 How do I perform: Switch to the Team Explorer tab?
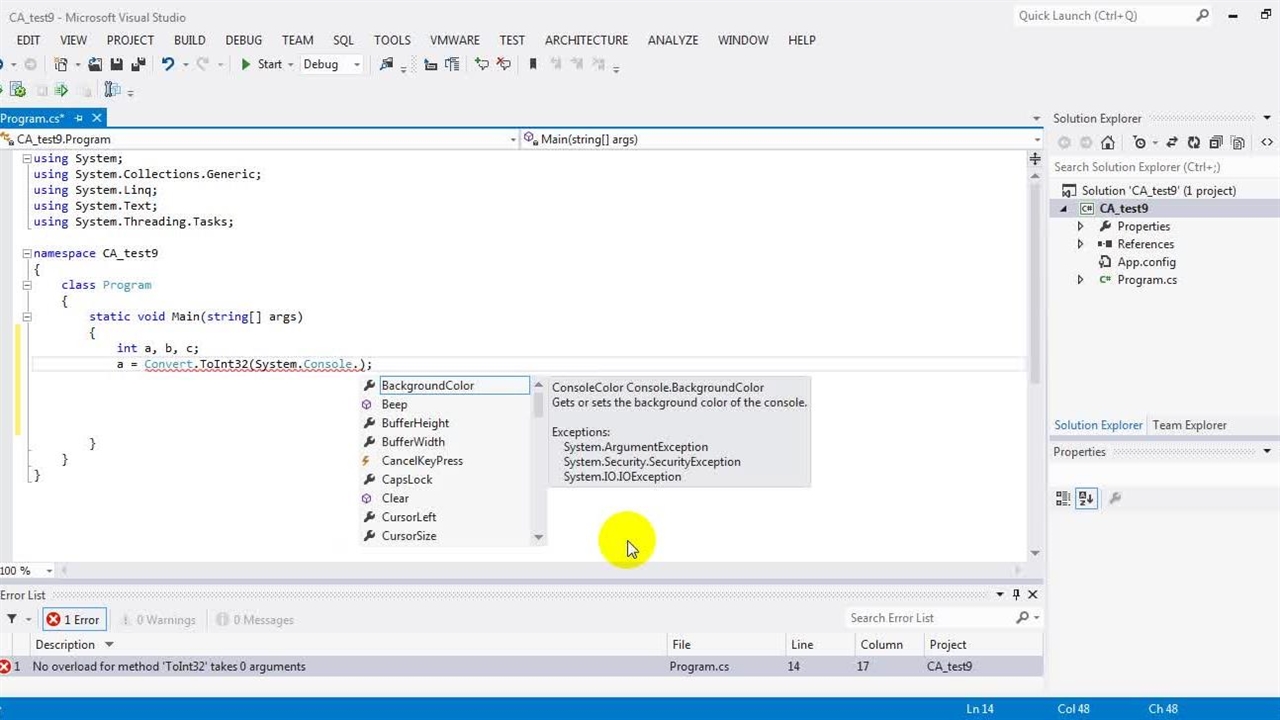click(1189, 425)
